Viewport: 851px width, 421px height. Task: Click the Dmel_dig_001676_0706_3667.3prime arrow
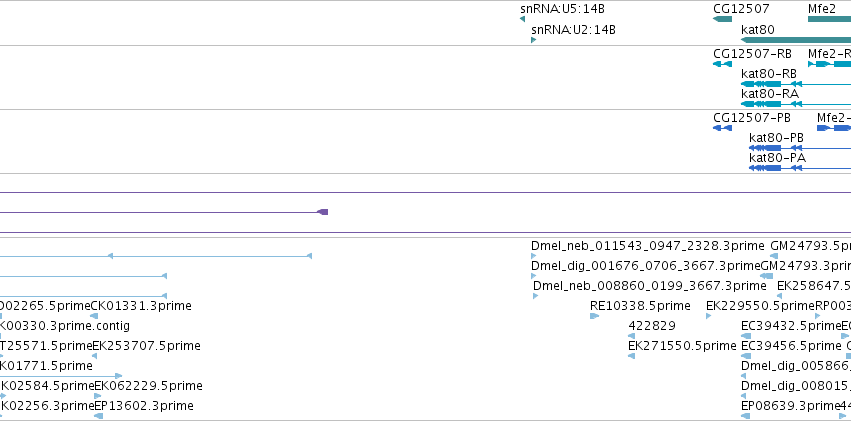pyautogui.click(x=534, y=276)
